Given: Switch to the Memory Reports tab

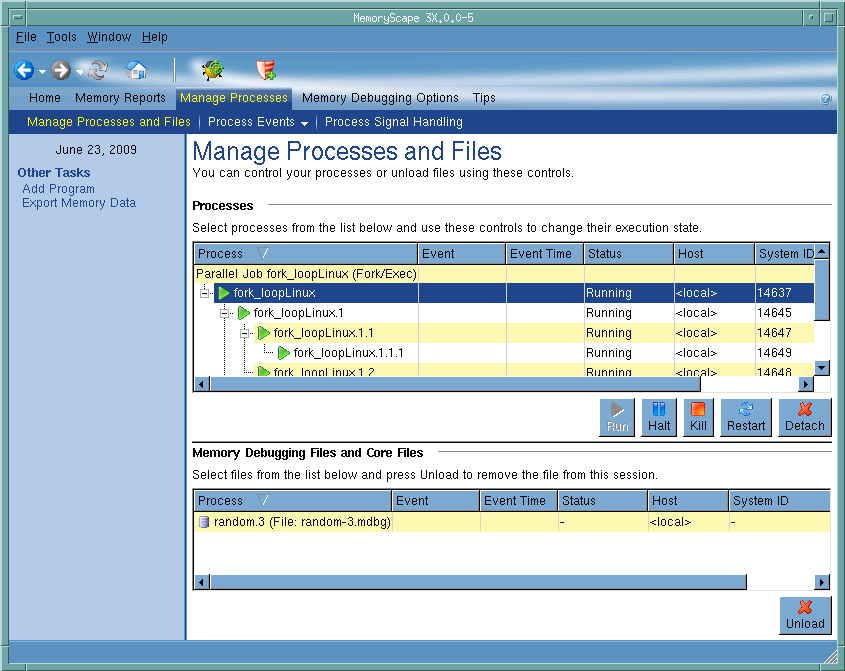Looking at the screenshot, I should [120, 98].
